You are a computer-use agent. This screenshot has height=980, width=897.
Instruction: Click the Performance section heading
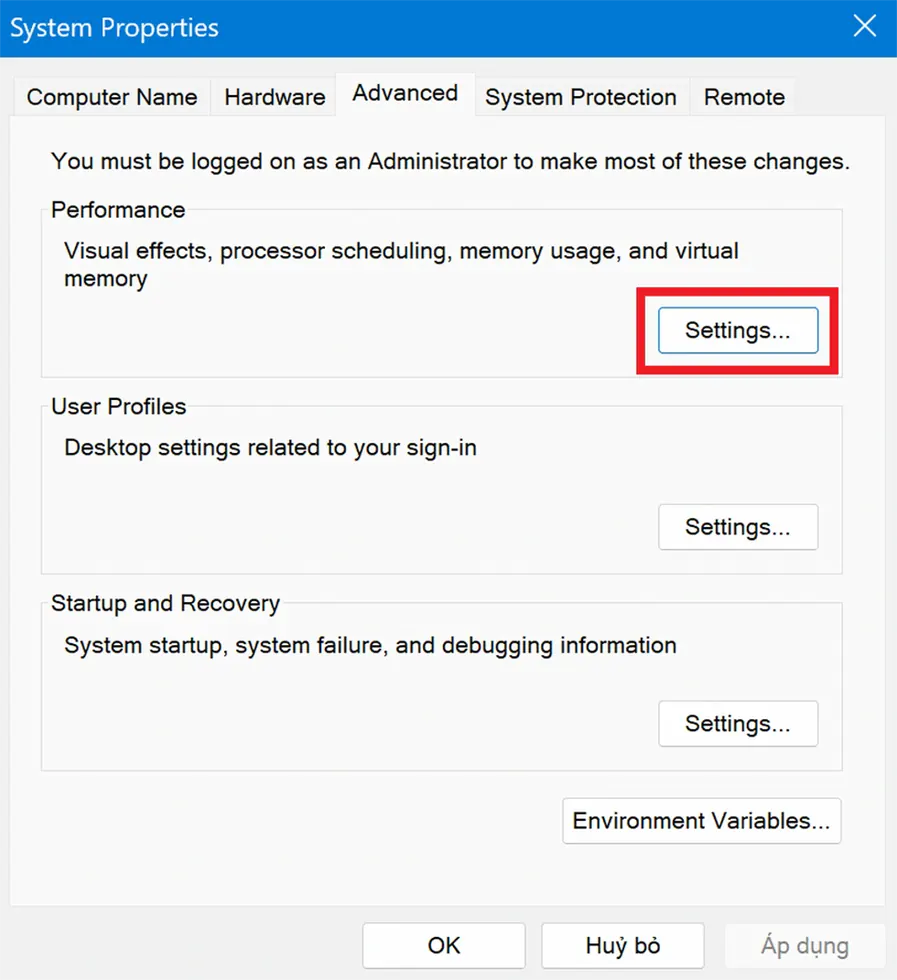(x=117, y=210)
